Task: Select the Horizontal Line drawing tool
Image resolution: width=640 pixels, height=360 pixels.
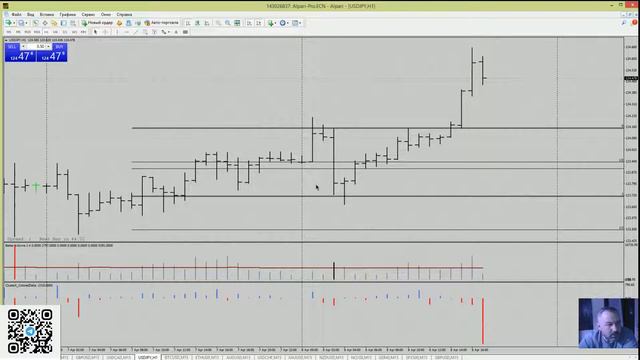Action: (127, 32)
